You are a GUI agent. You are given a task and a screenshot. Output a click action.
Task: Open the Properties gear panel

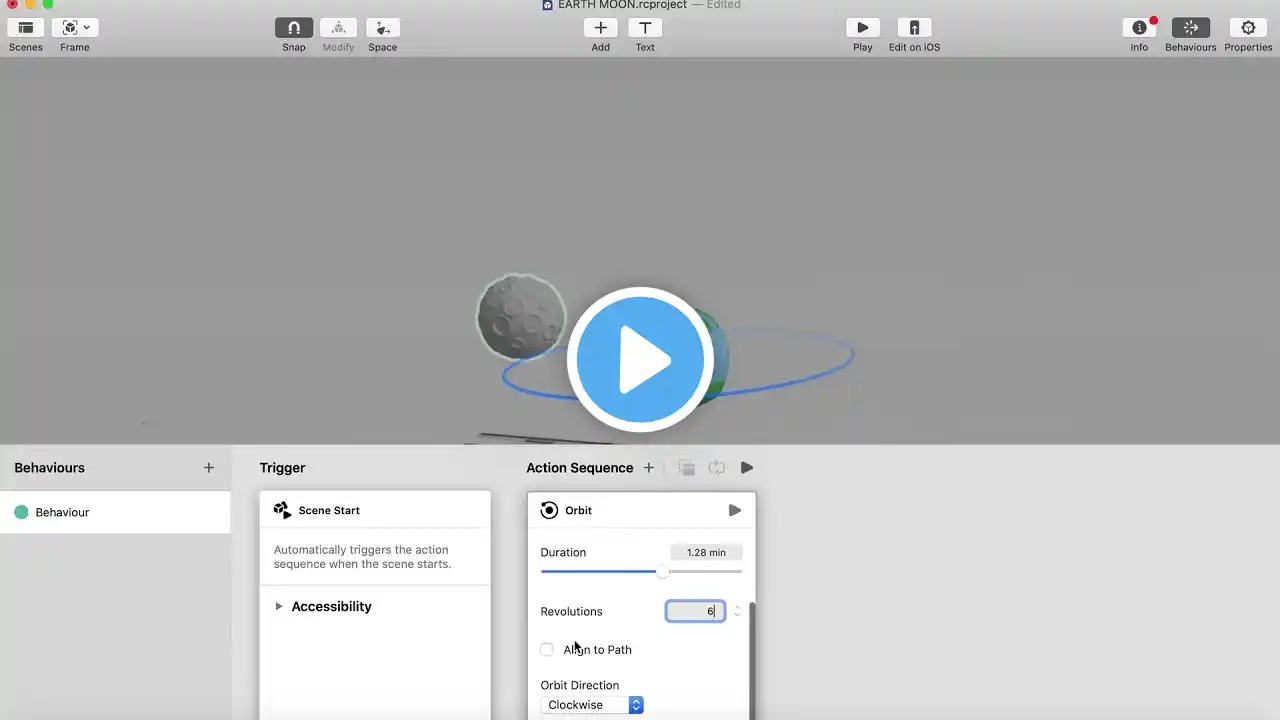[1248, 28]
